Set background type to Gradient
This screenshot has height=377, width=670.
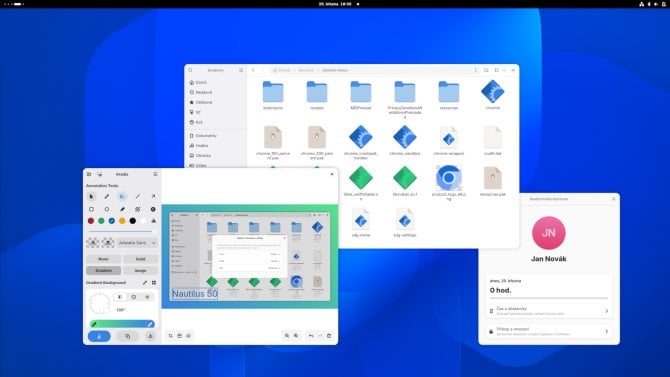click(x=103, y=271)
